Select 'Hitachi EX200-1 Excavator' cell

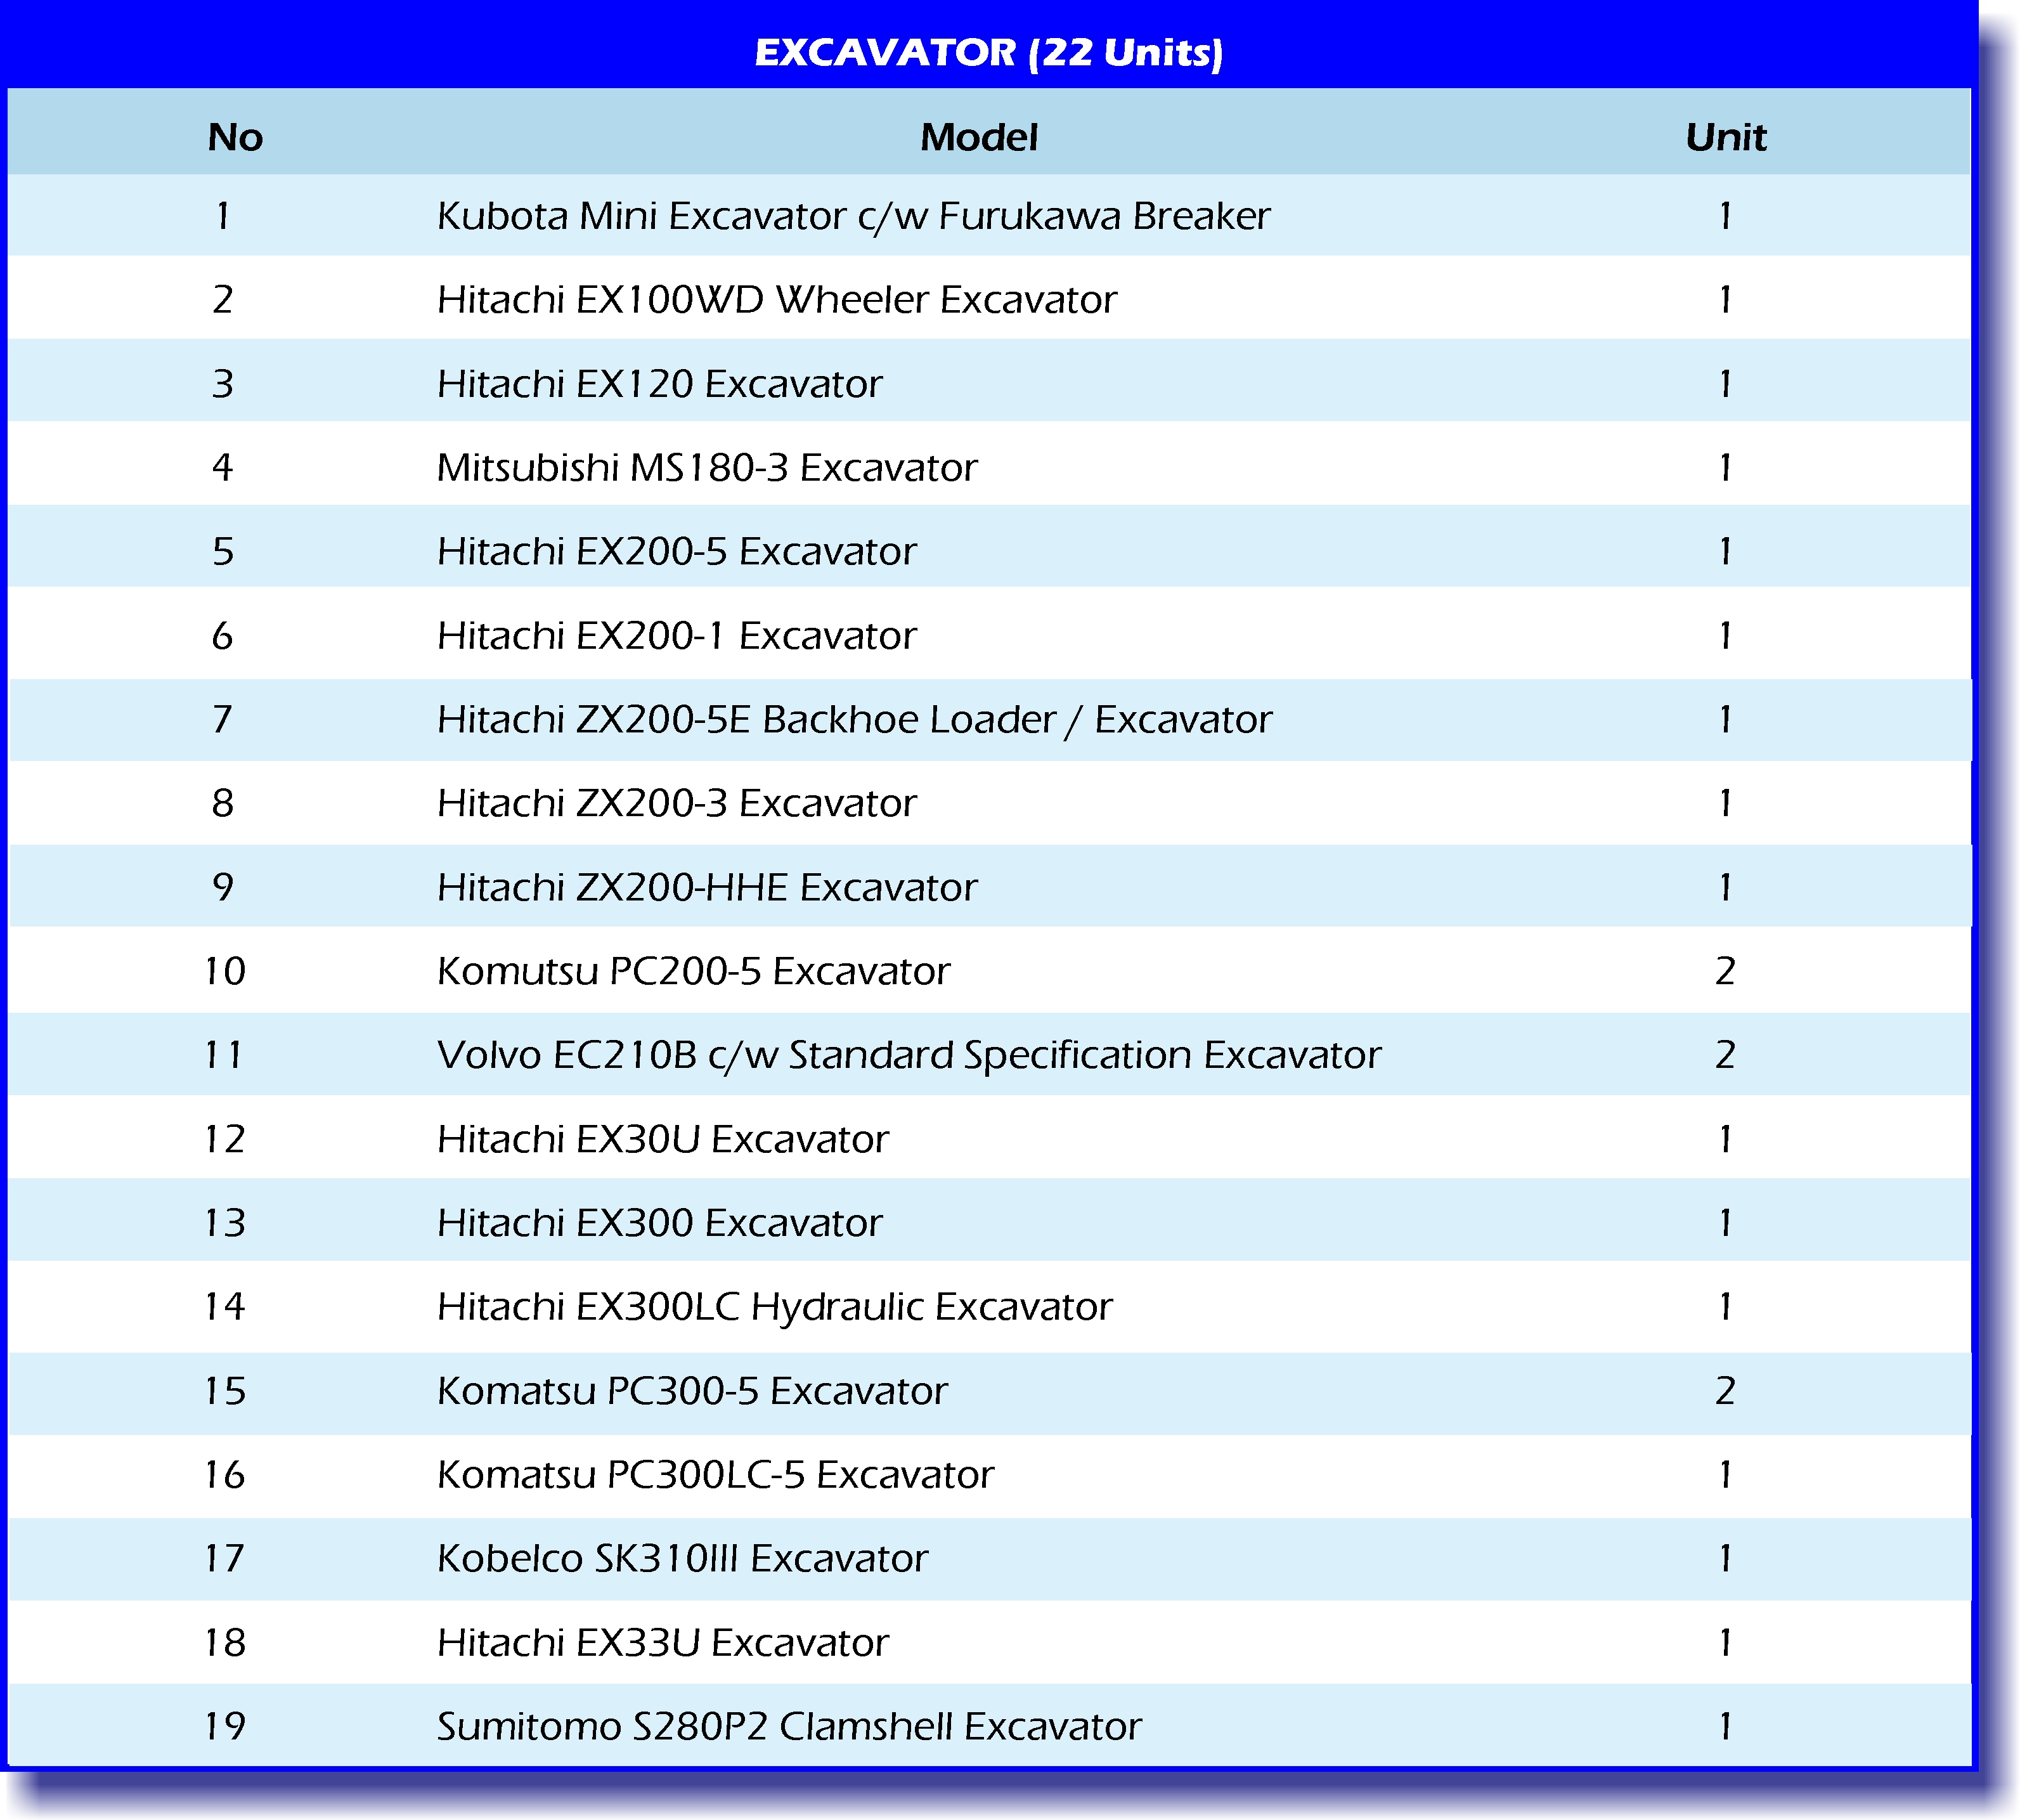tap(677, 635)
